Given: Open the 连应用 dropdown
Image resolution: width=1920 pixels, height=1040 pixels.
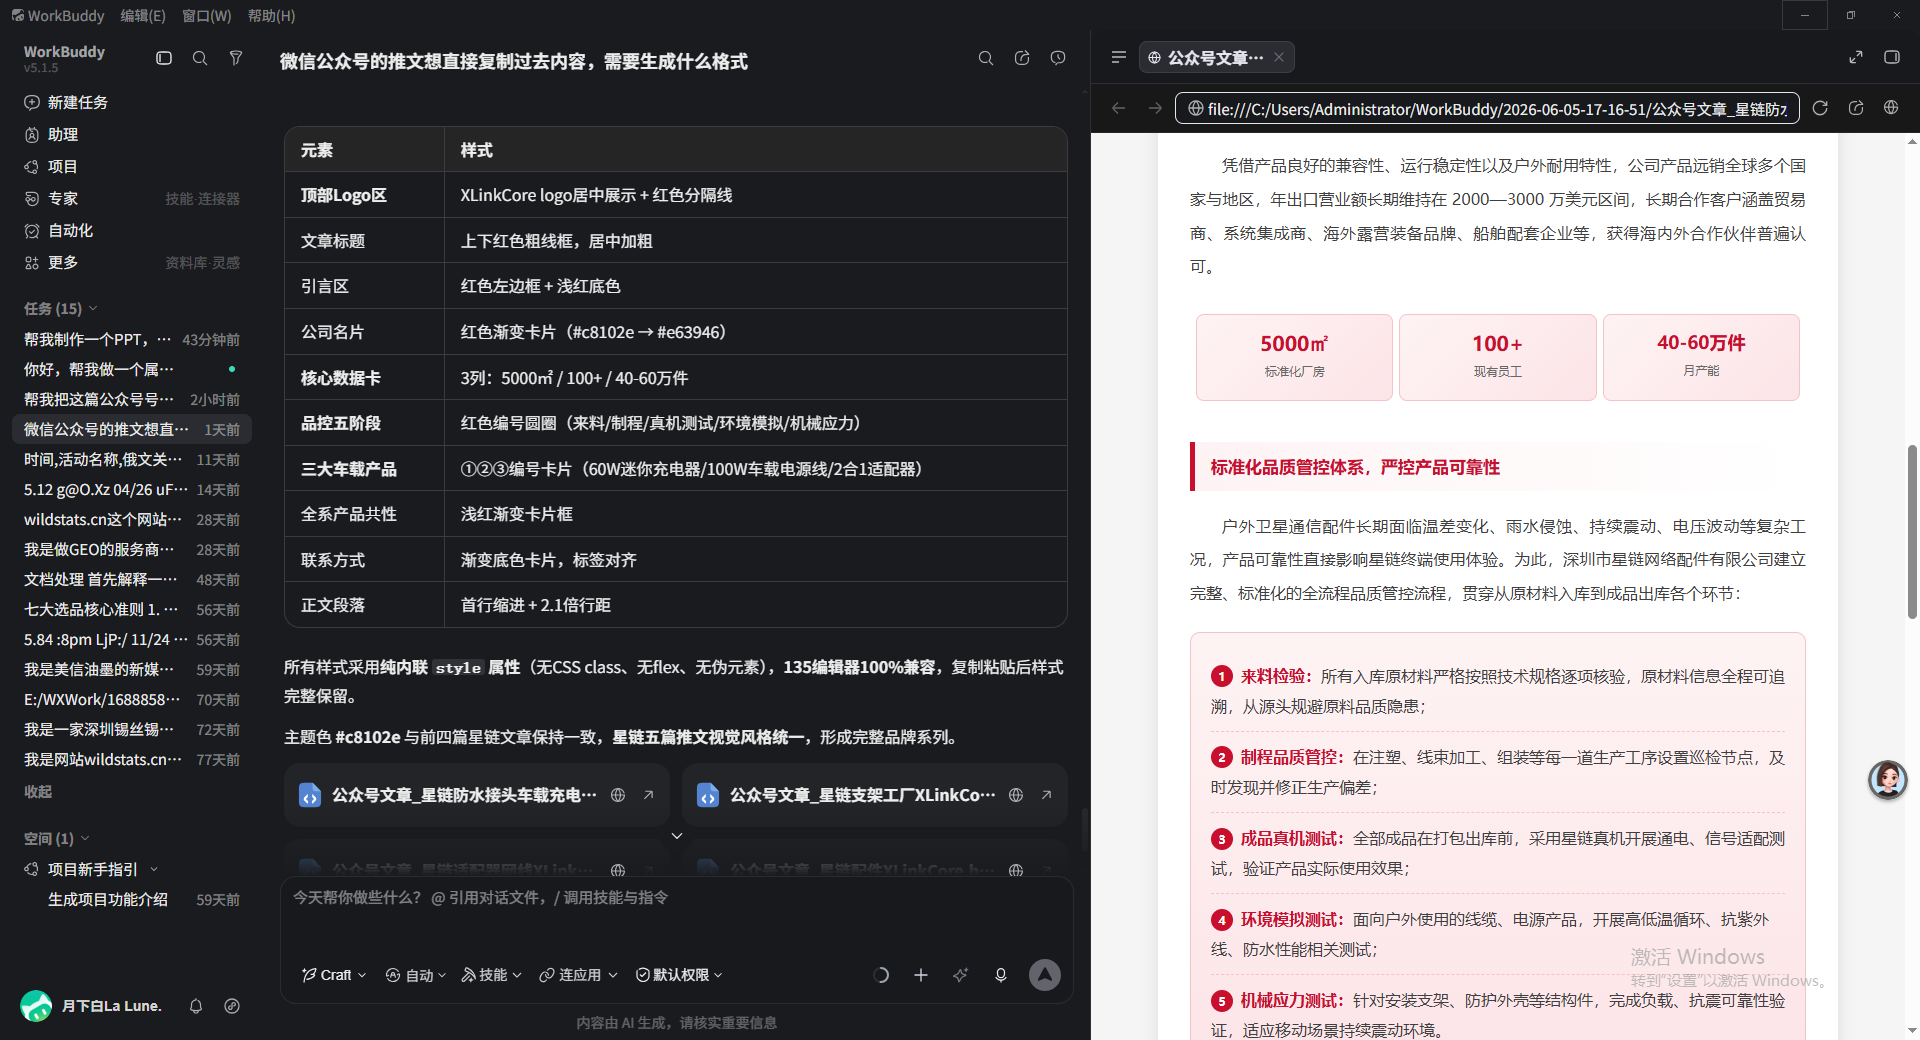Looking at the screenshot, I should tap(579, 975).
